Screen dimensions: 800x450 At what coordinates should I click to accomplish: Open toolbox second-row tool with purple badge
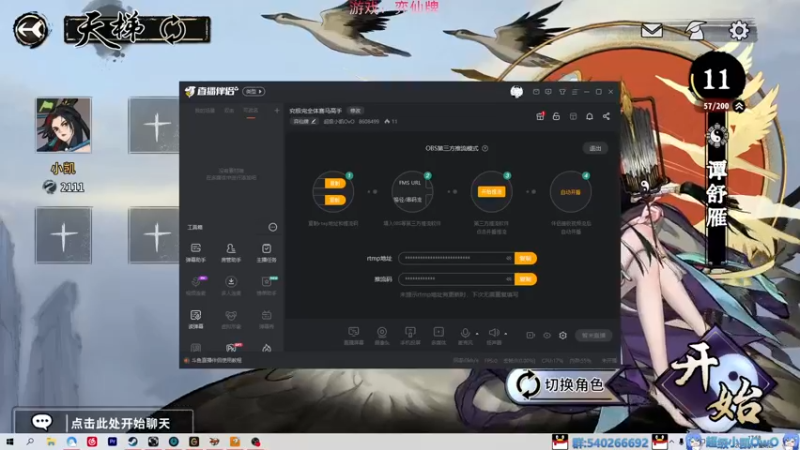point(196,286)
